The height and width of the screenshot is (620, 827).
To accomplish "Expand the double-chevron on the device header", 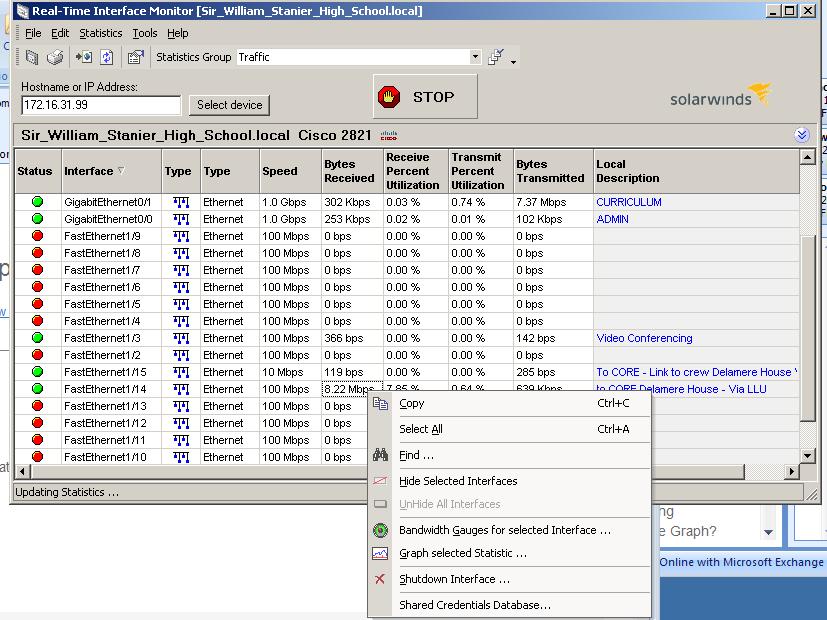I will coord(801,135).
